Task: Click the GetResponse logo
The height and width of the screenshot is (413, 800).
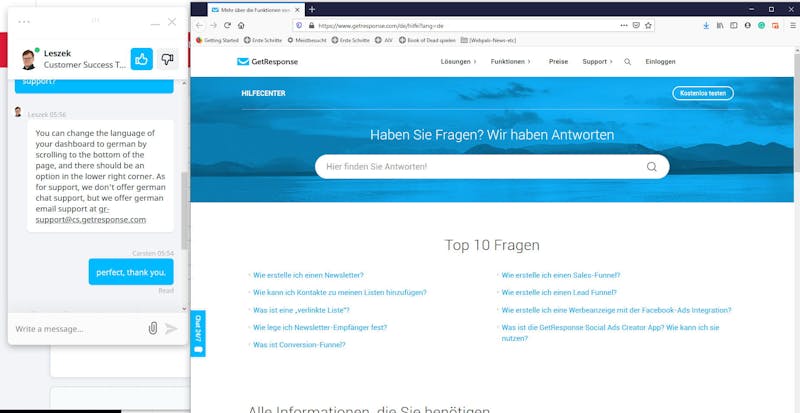Action: 267,62
